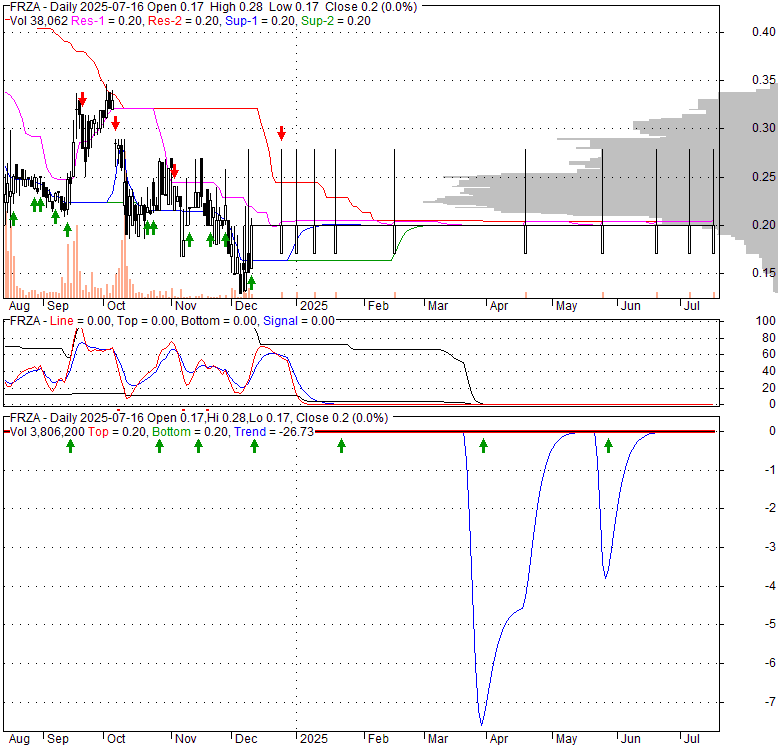Click the red down arrow near early November

(x=174, y=171)
